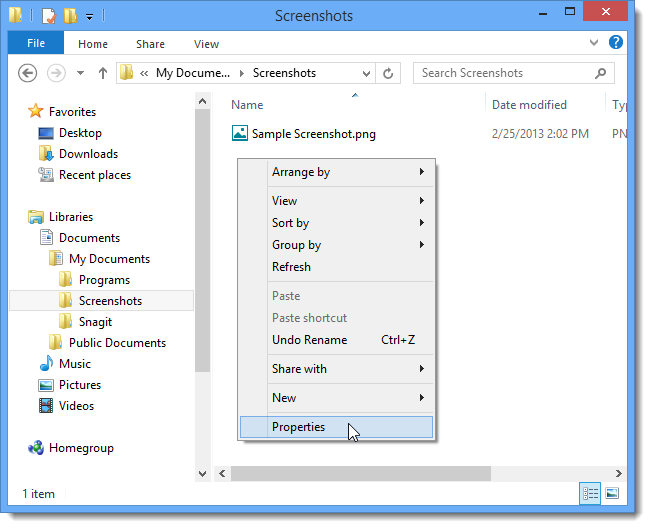Switch to the View ribbon tab
Viewport: 650px width, 528px height.
click(x=206, y=44)
